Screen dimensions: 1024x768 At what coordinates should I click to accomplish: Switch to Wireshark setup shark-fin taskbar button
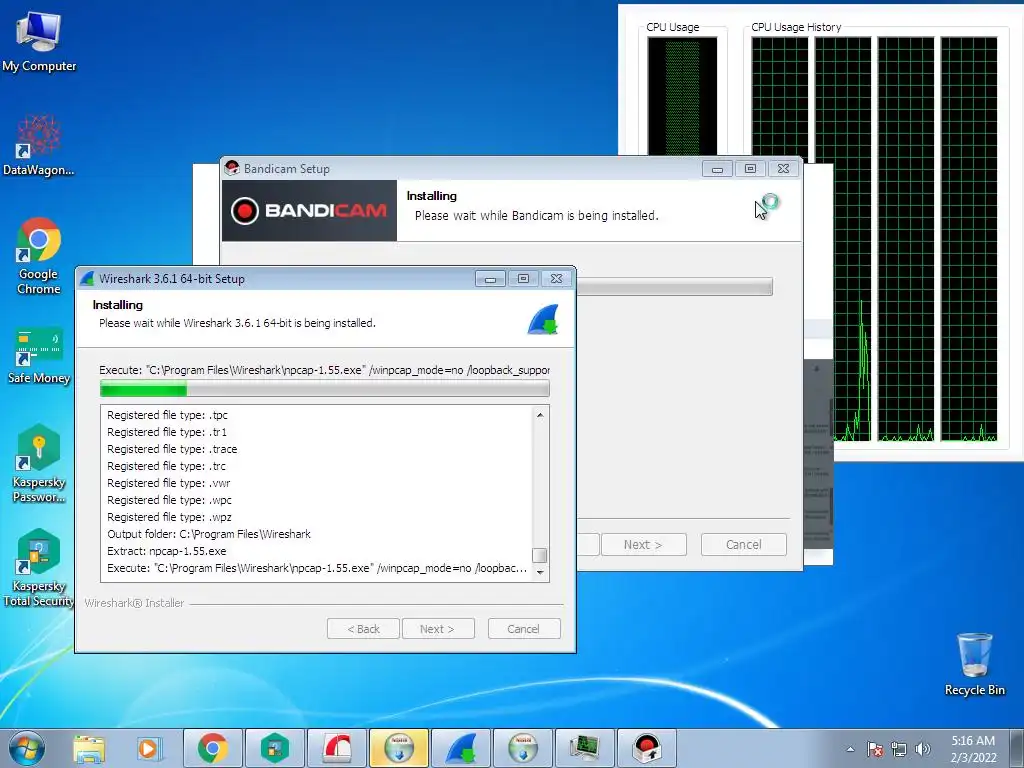tap(461, 748)
